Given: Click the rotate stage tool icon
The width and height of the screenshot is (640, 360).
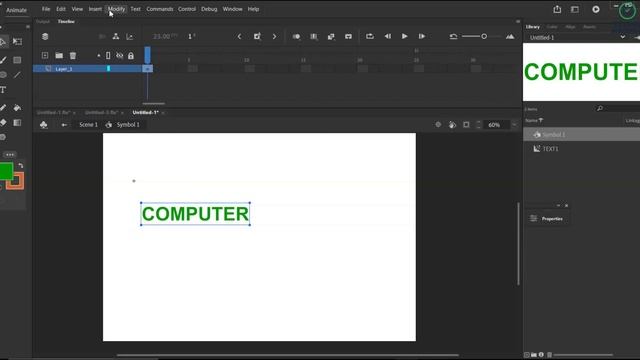Looking at the screenshot, I should tap(452, 124).
